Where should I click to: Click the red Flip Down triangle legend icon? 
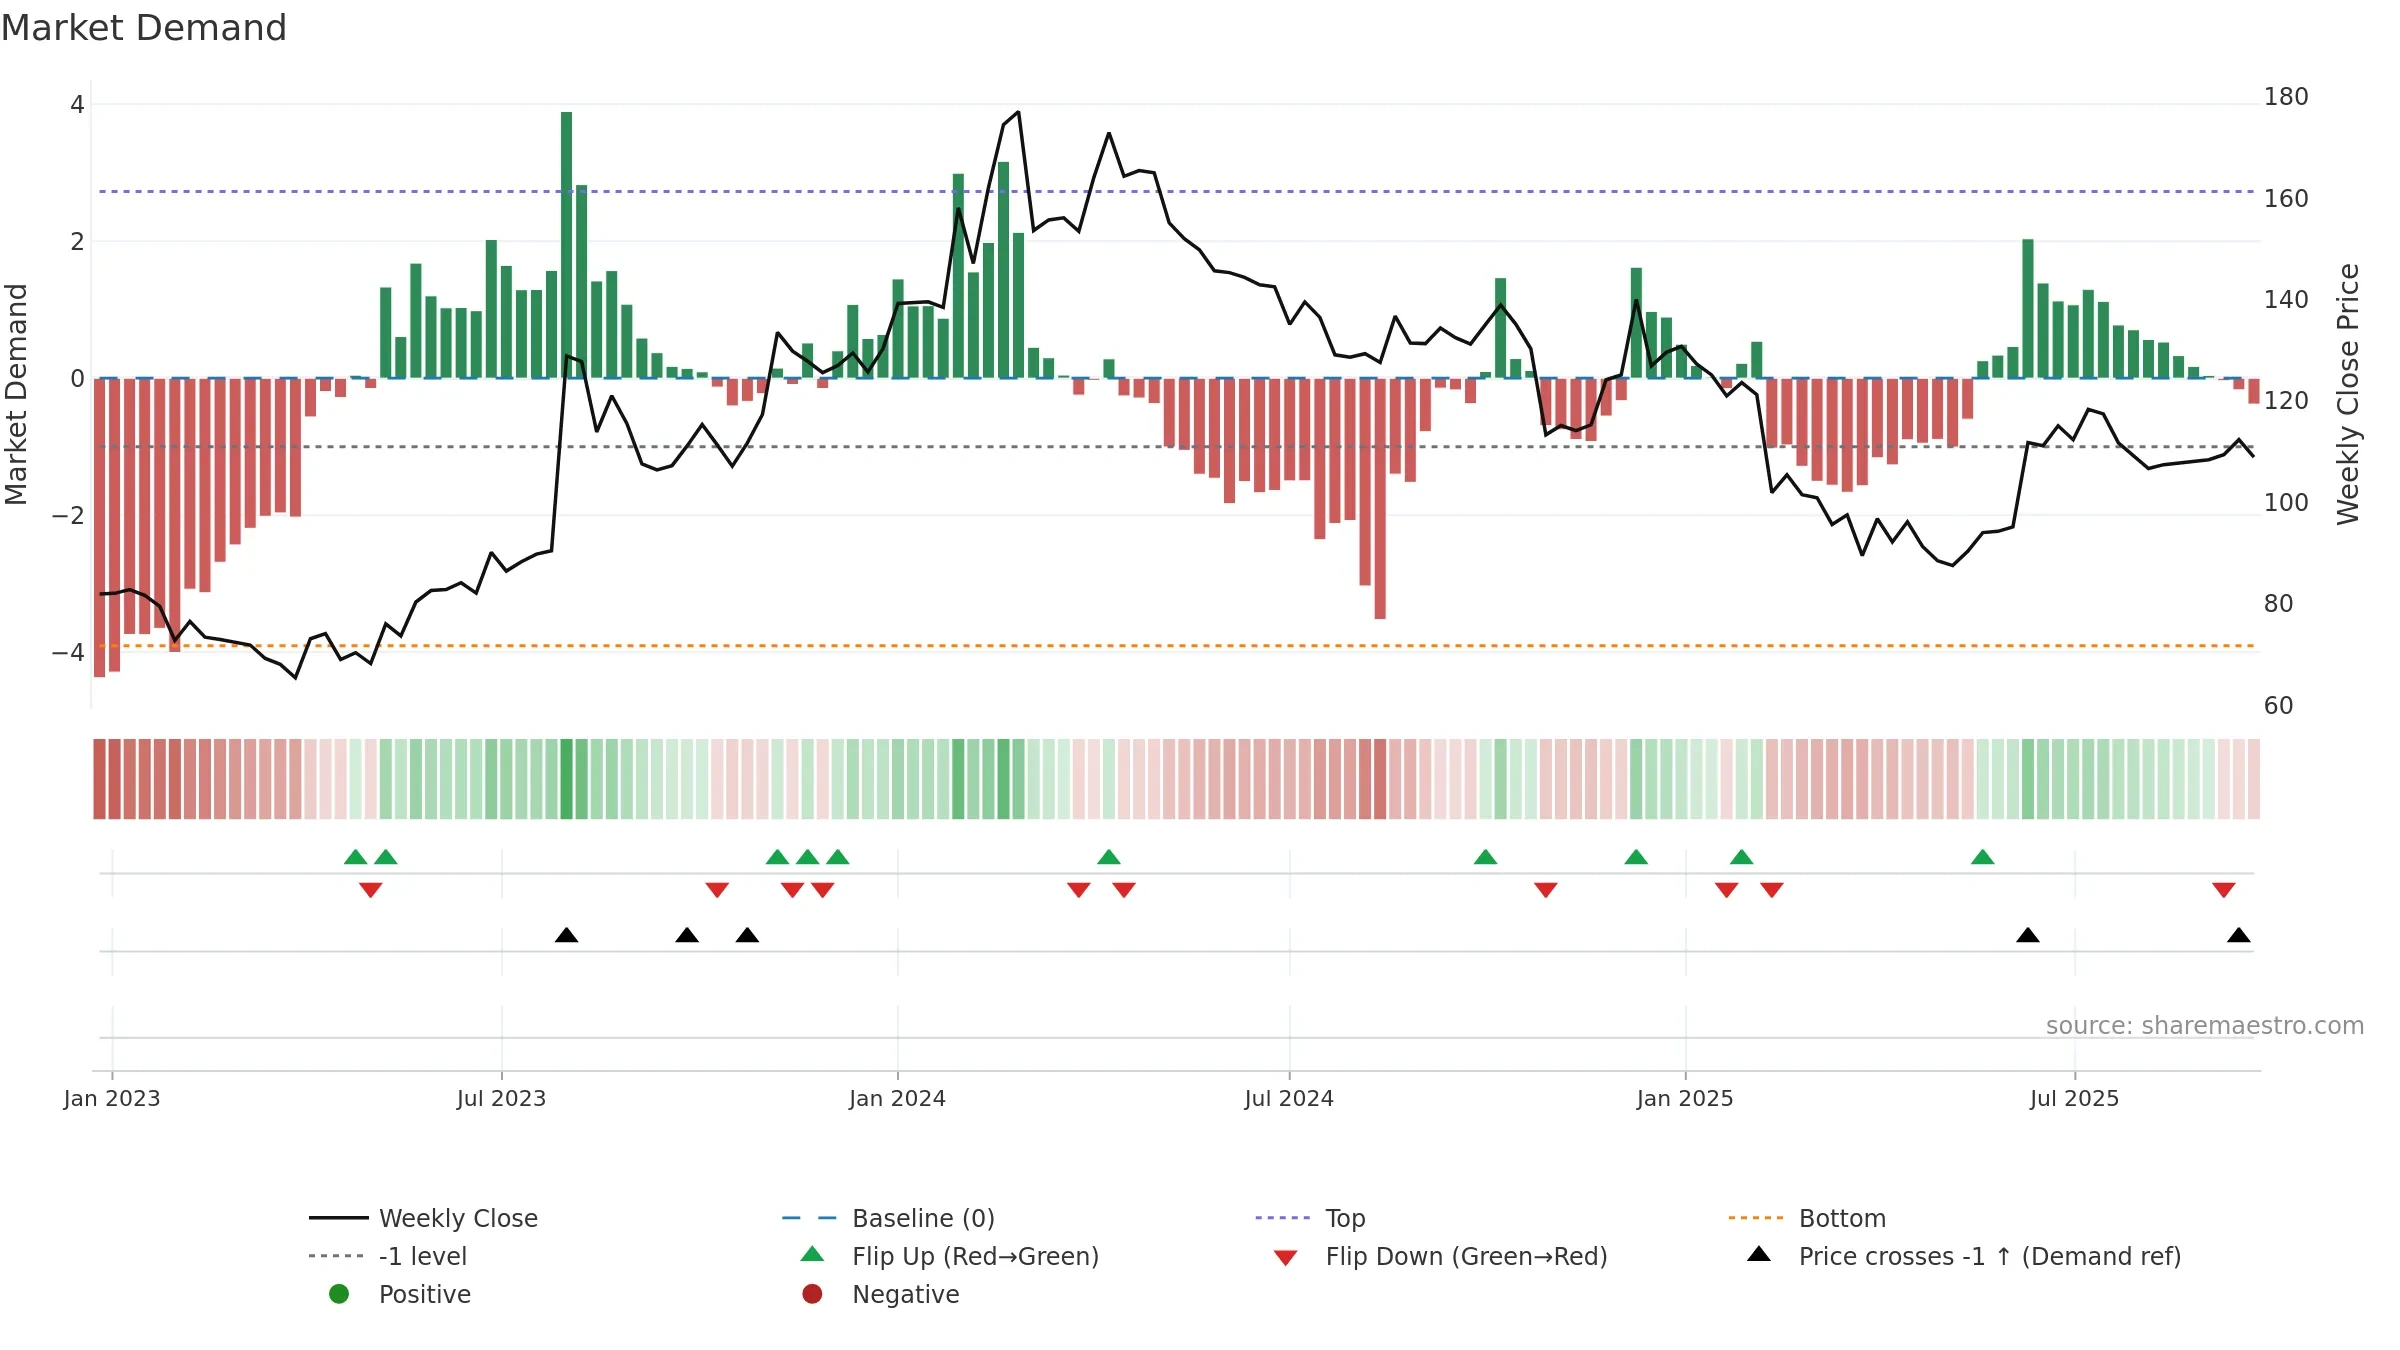[1286, 1258]
